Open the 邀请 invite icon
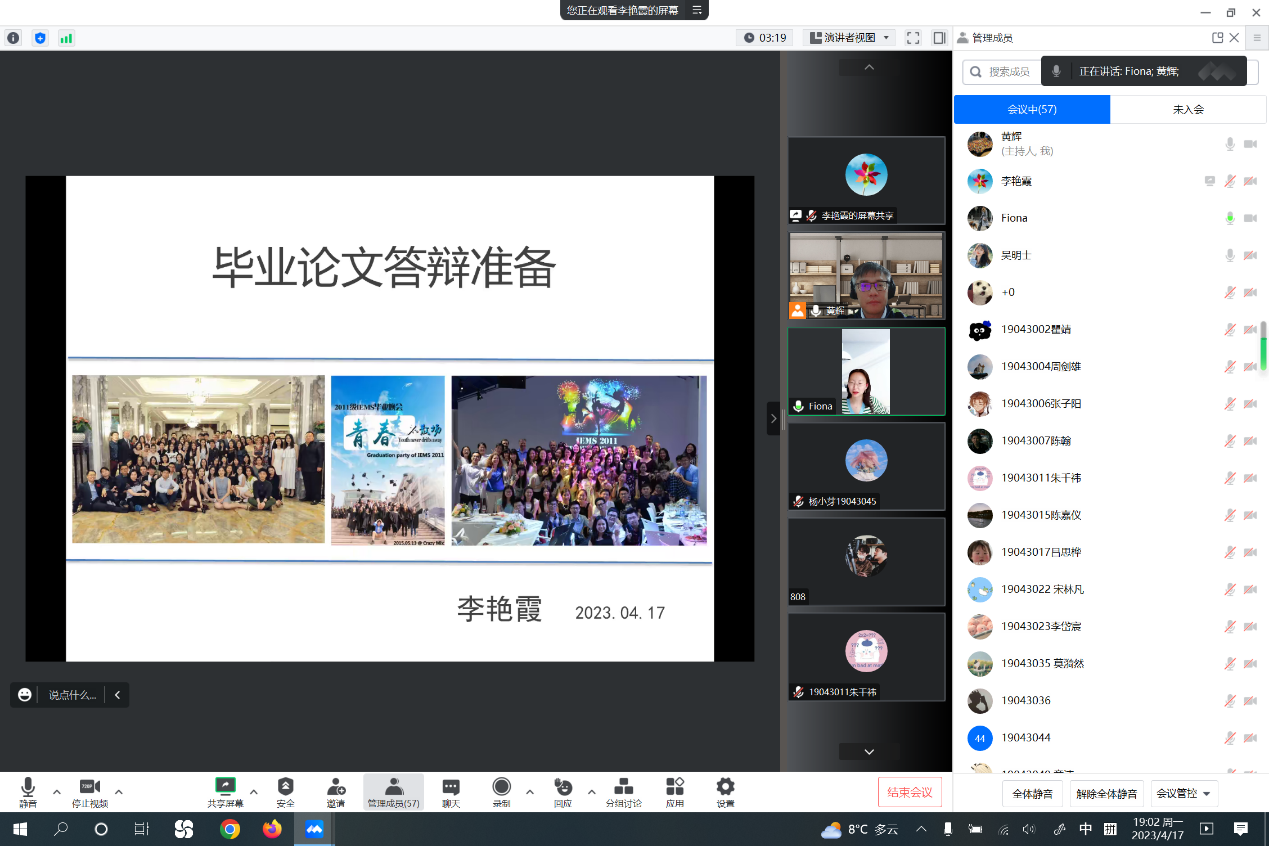Image resolution: width=1269 pixels, height=846 pixels. pyautogui.click(x=336, y=788)
